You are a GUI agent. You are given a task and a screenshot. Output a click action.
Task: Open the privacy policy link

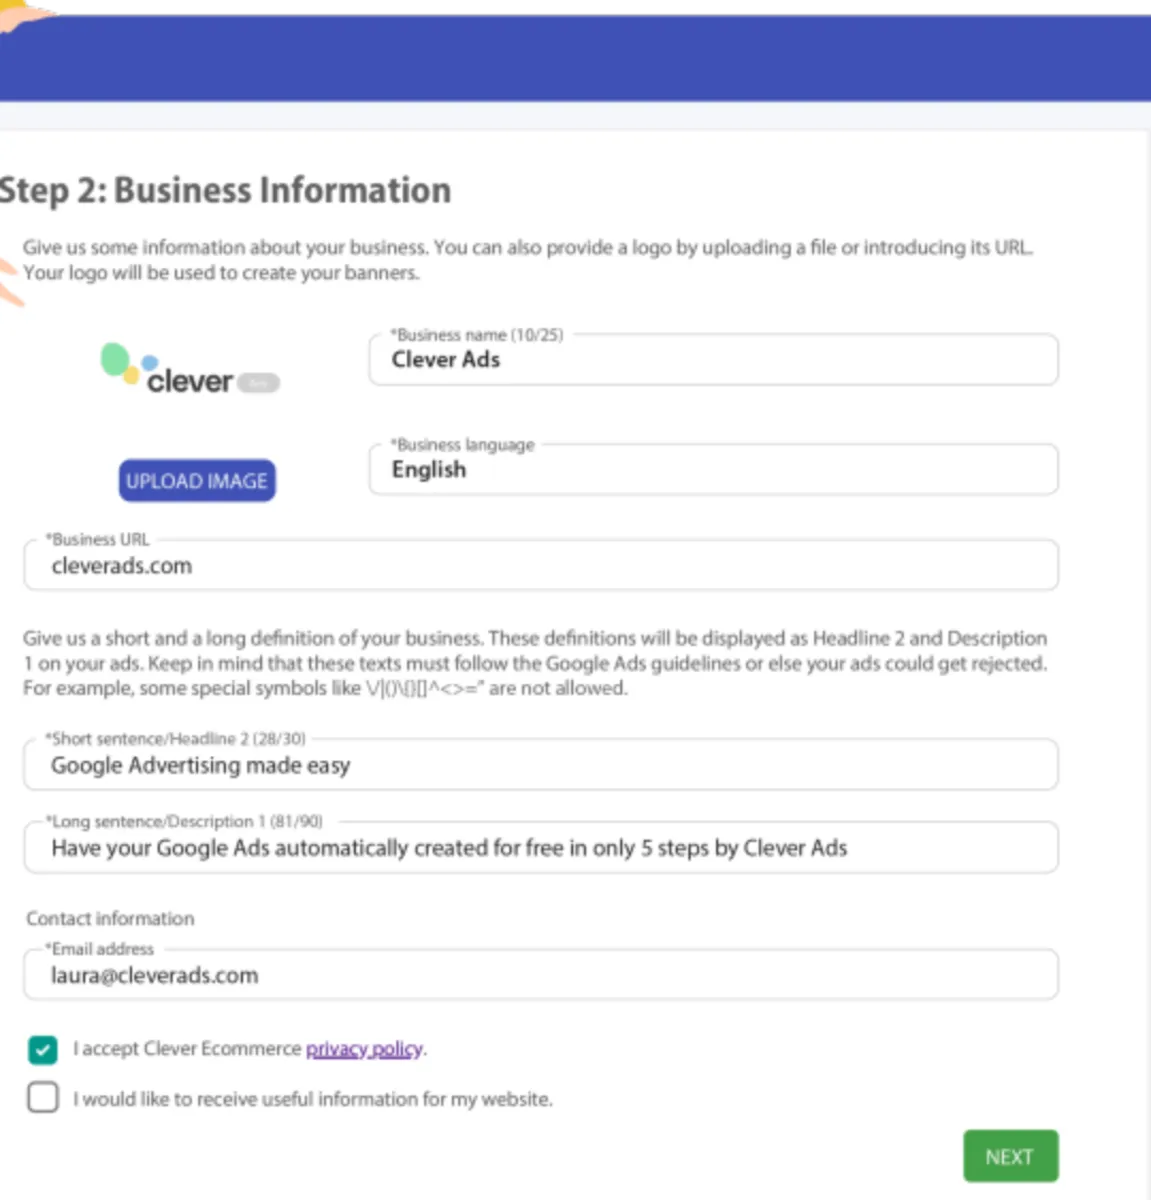[364, 1049]
